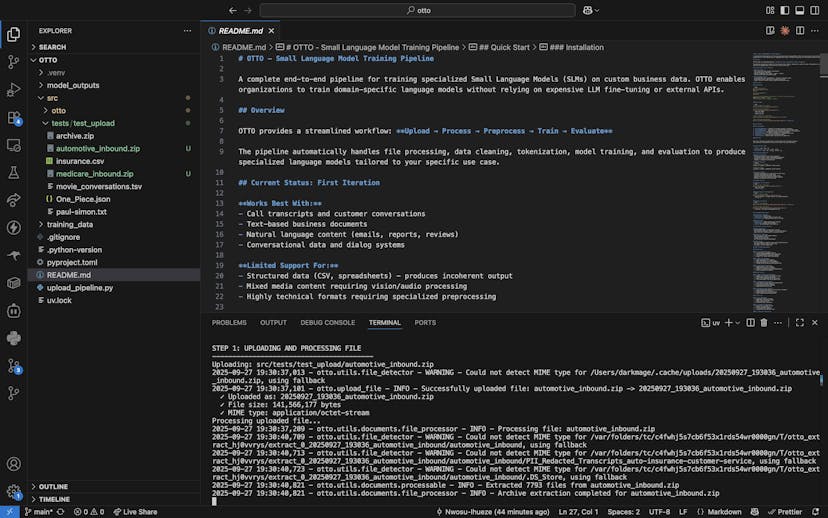Open the Extensions view
The image size is (828, 518).
pos(13,118)
